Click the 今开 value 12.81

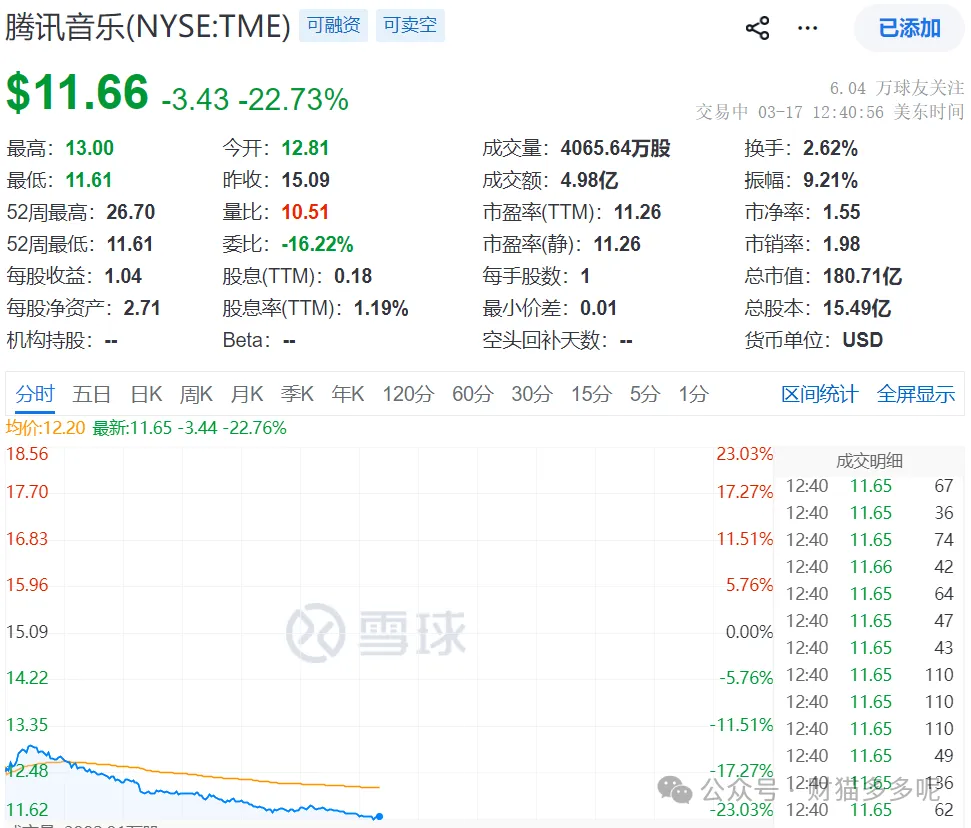305,148
